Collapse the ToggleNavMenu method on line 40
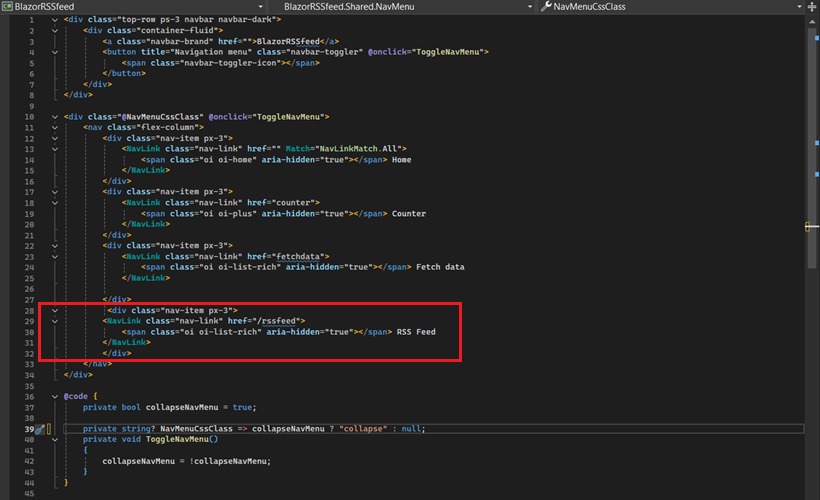 tap(54, 440)
